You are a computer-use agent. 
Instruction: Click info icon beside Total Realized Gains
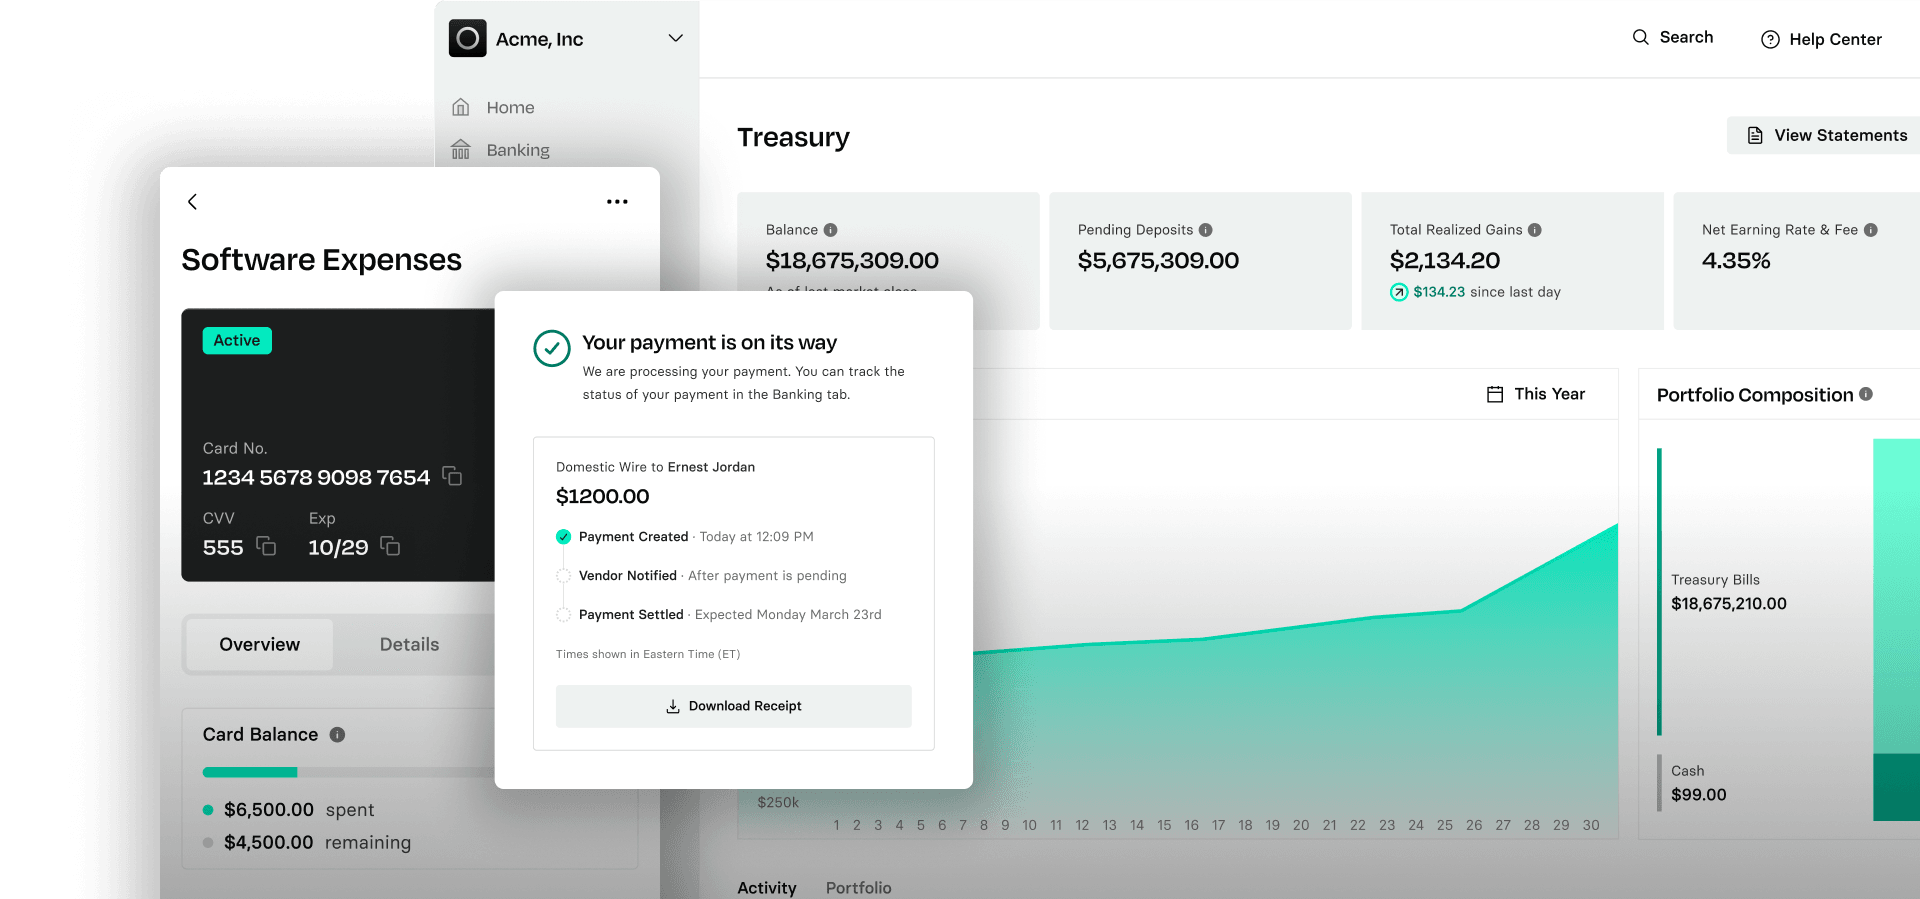pos(1534,230)
